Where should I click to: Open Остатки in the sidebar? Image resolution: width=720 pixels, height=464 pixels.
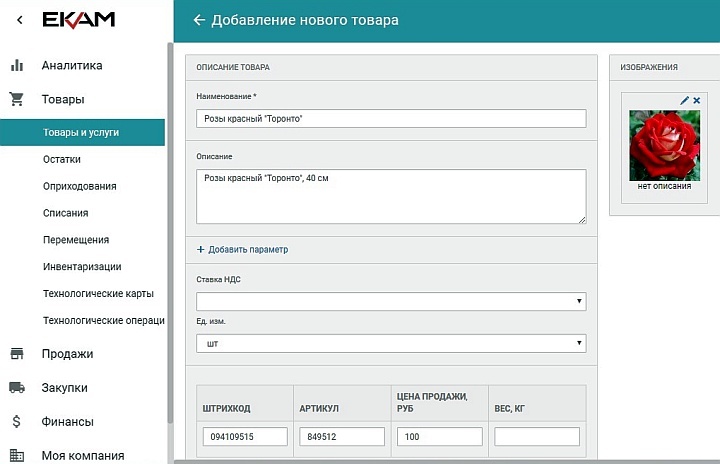tap(62, 159)
